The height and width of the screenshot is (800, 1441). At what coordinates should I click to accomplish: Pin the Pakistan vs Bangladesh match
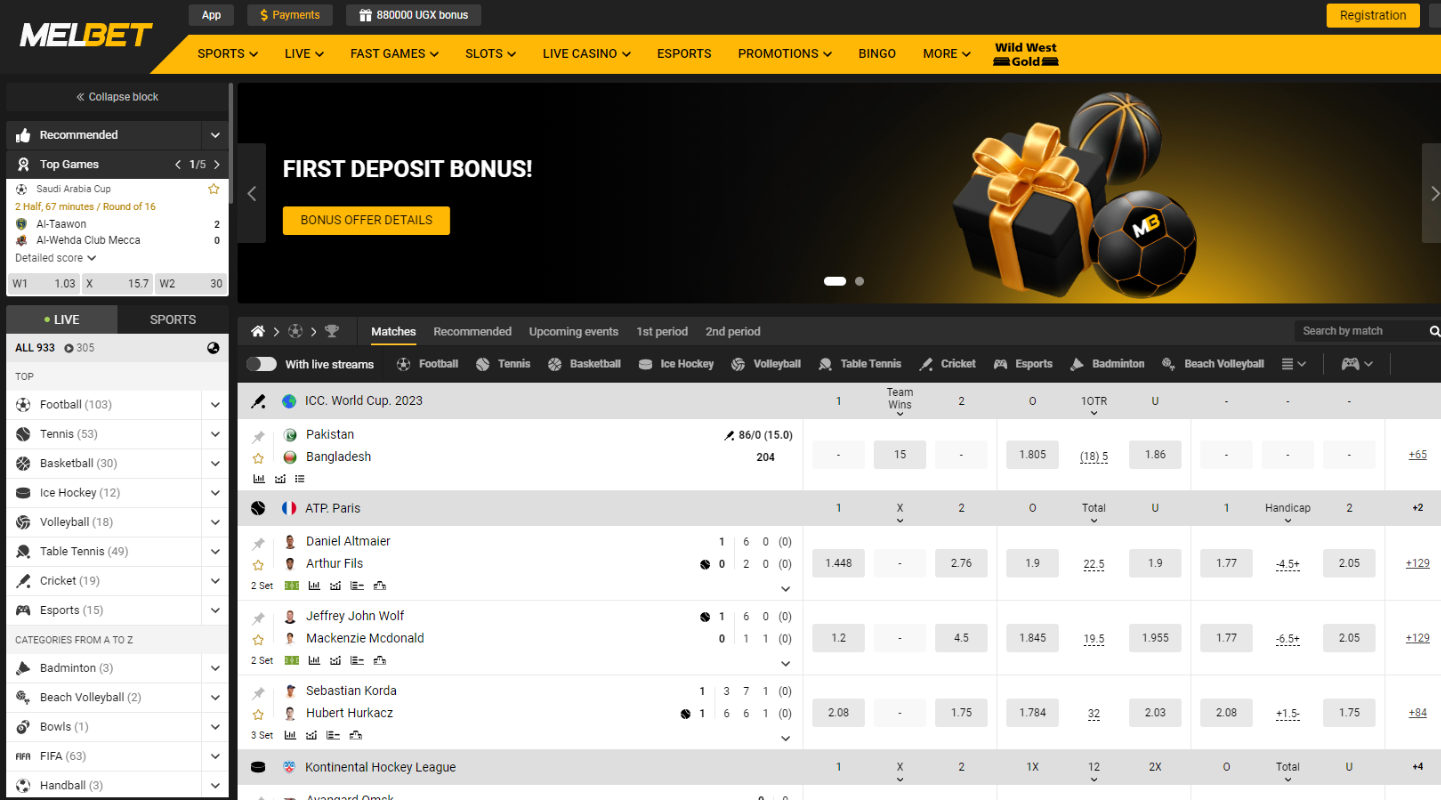point(258,437)
